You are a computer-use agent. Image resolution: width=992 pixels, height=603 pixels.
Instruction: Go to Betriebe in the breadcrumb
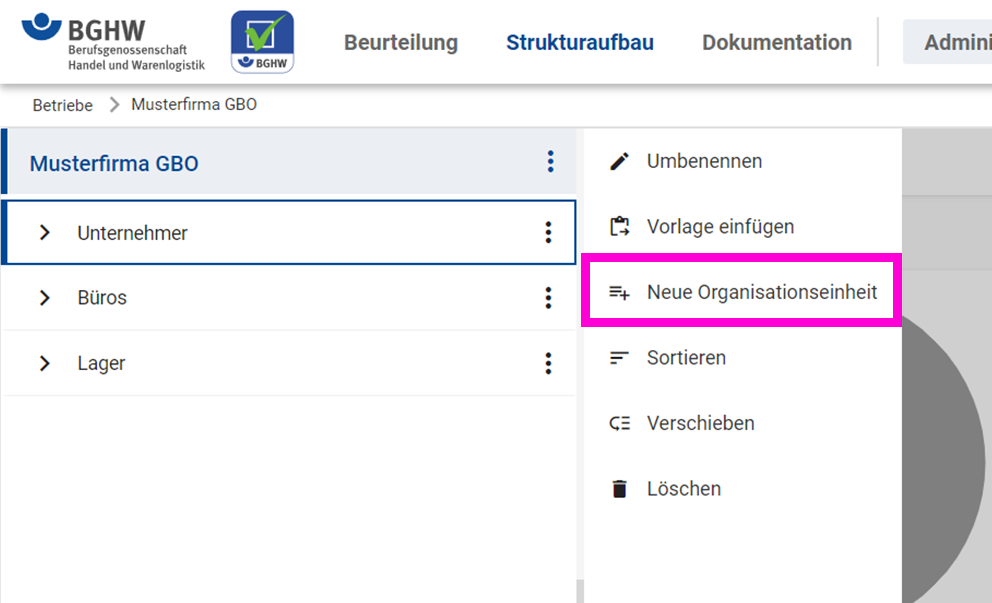(62, 105)
